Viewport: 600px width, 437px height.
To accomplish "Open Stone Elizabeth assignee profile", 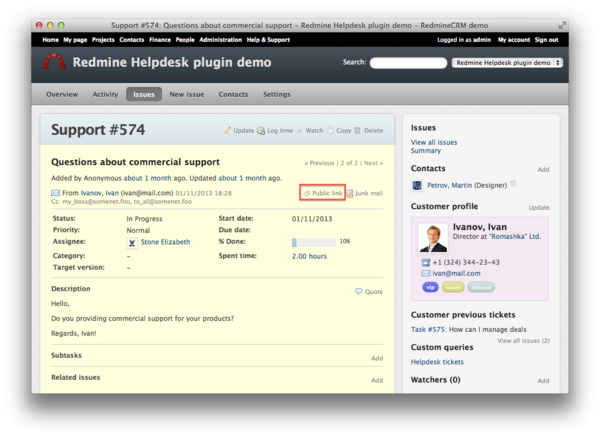I will [x=164, y=241].
